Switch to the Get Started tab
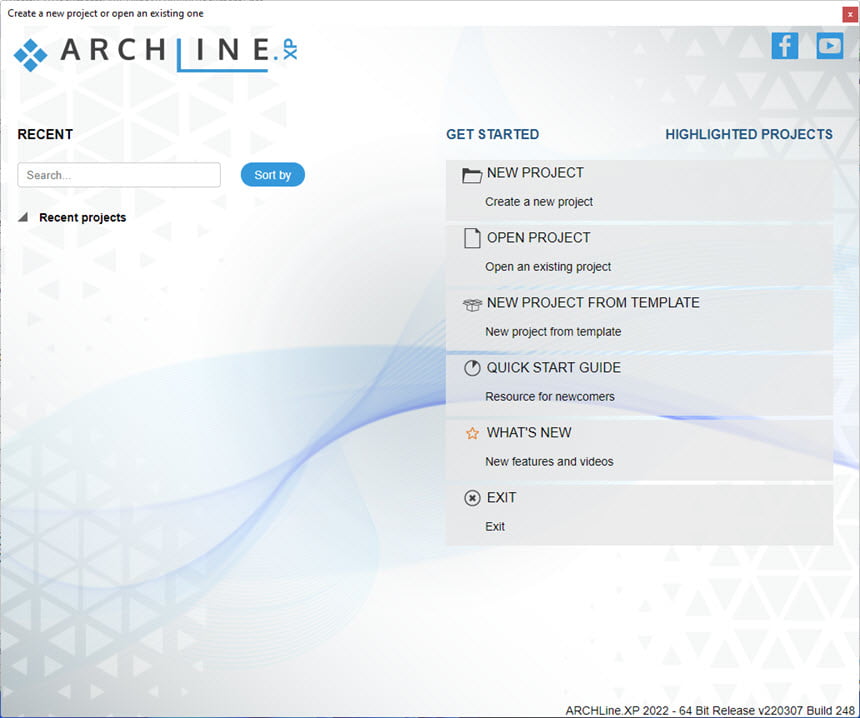The height and width of the screenshot is (718, 860). (x=492, y=134)
